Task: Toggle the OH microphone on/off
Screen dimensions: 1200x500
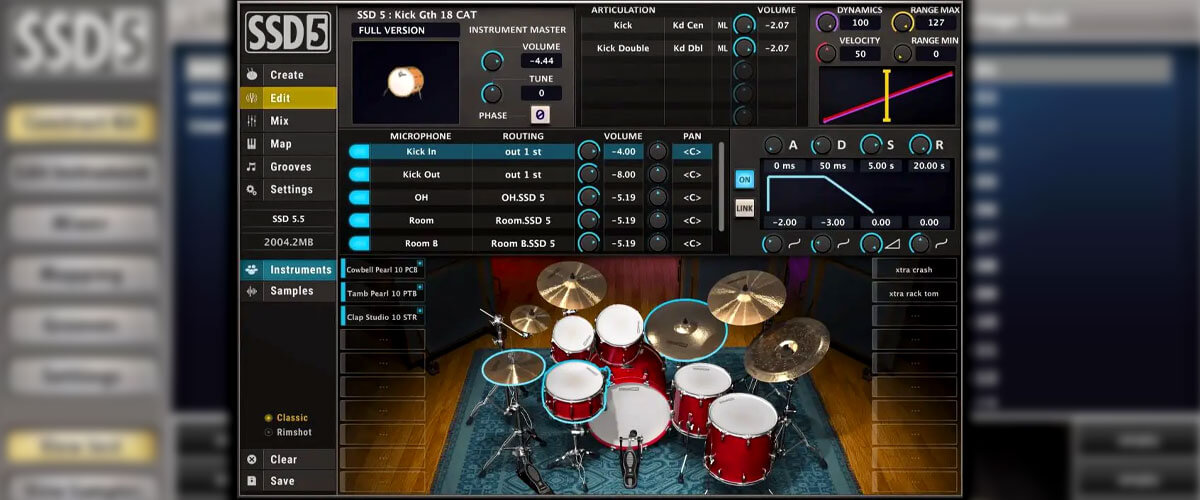Action: pyautogui.click(x=359, y=198)
